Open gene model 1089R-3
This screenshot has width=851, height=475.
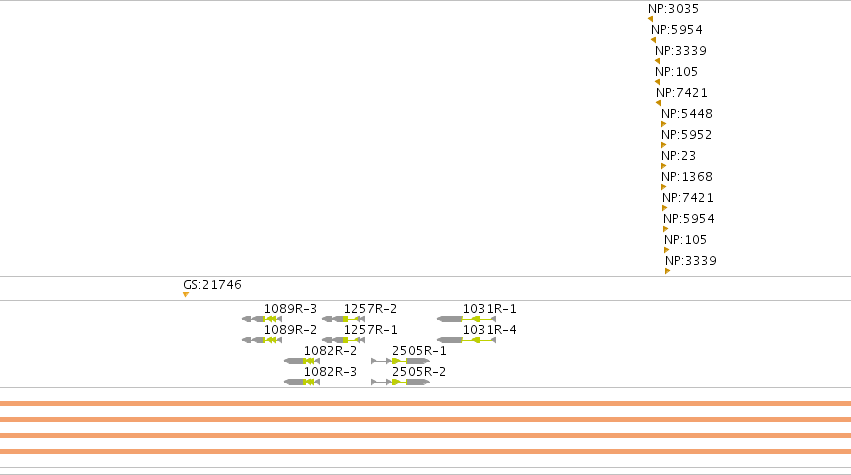point(262,319)
